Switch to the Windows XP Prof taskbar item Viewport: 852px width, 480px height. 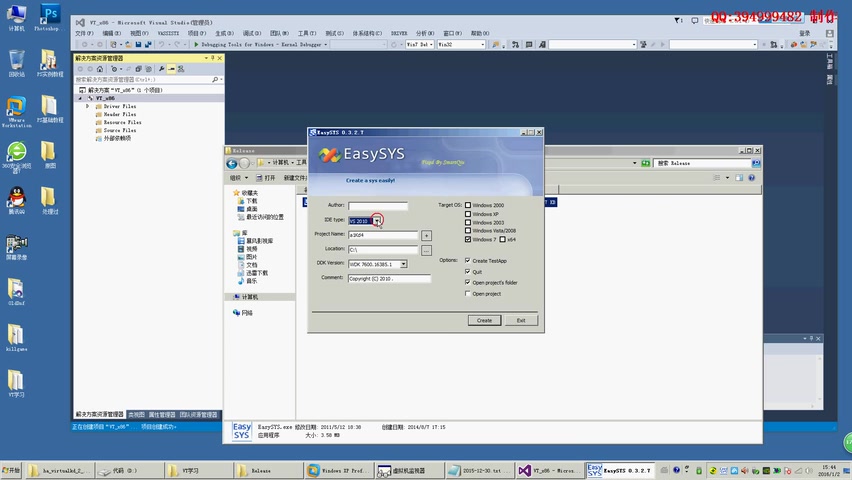(337, 471)
